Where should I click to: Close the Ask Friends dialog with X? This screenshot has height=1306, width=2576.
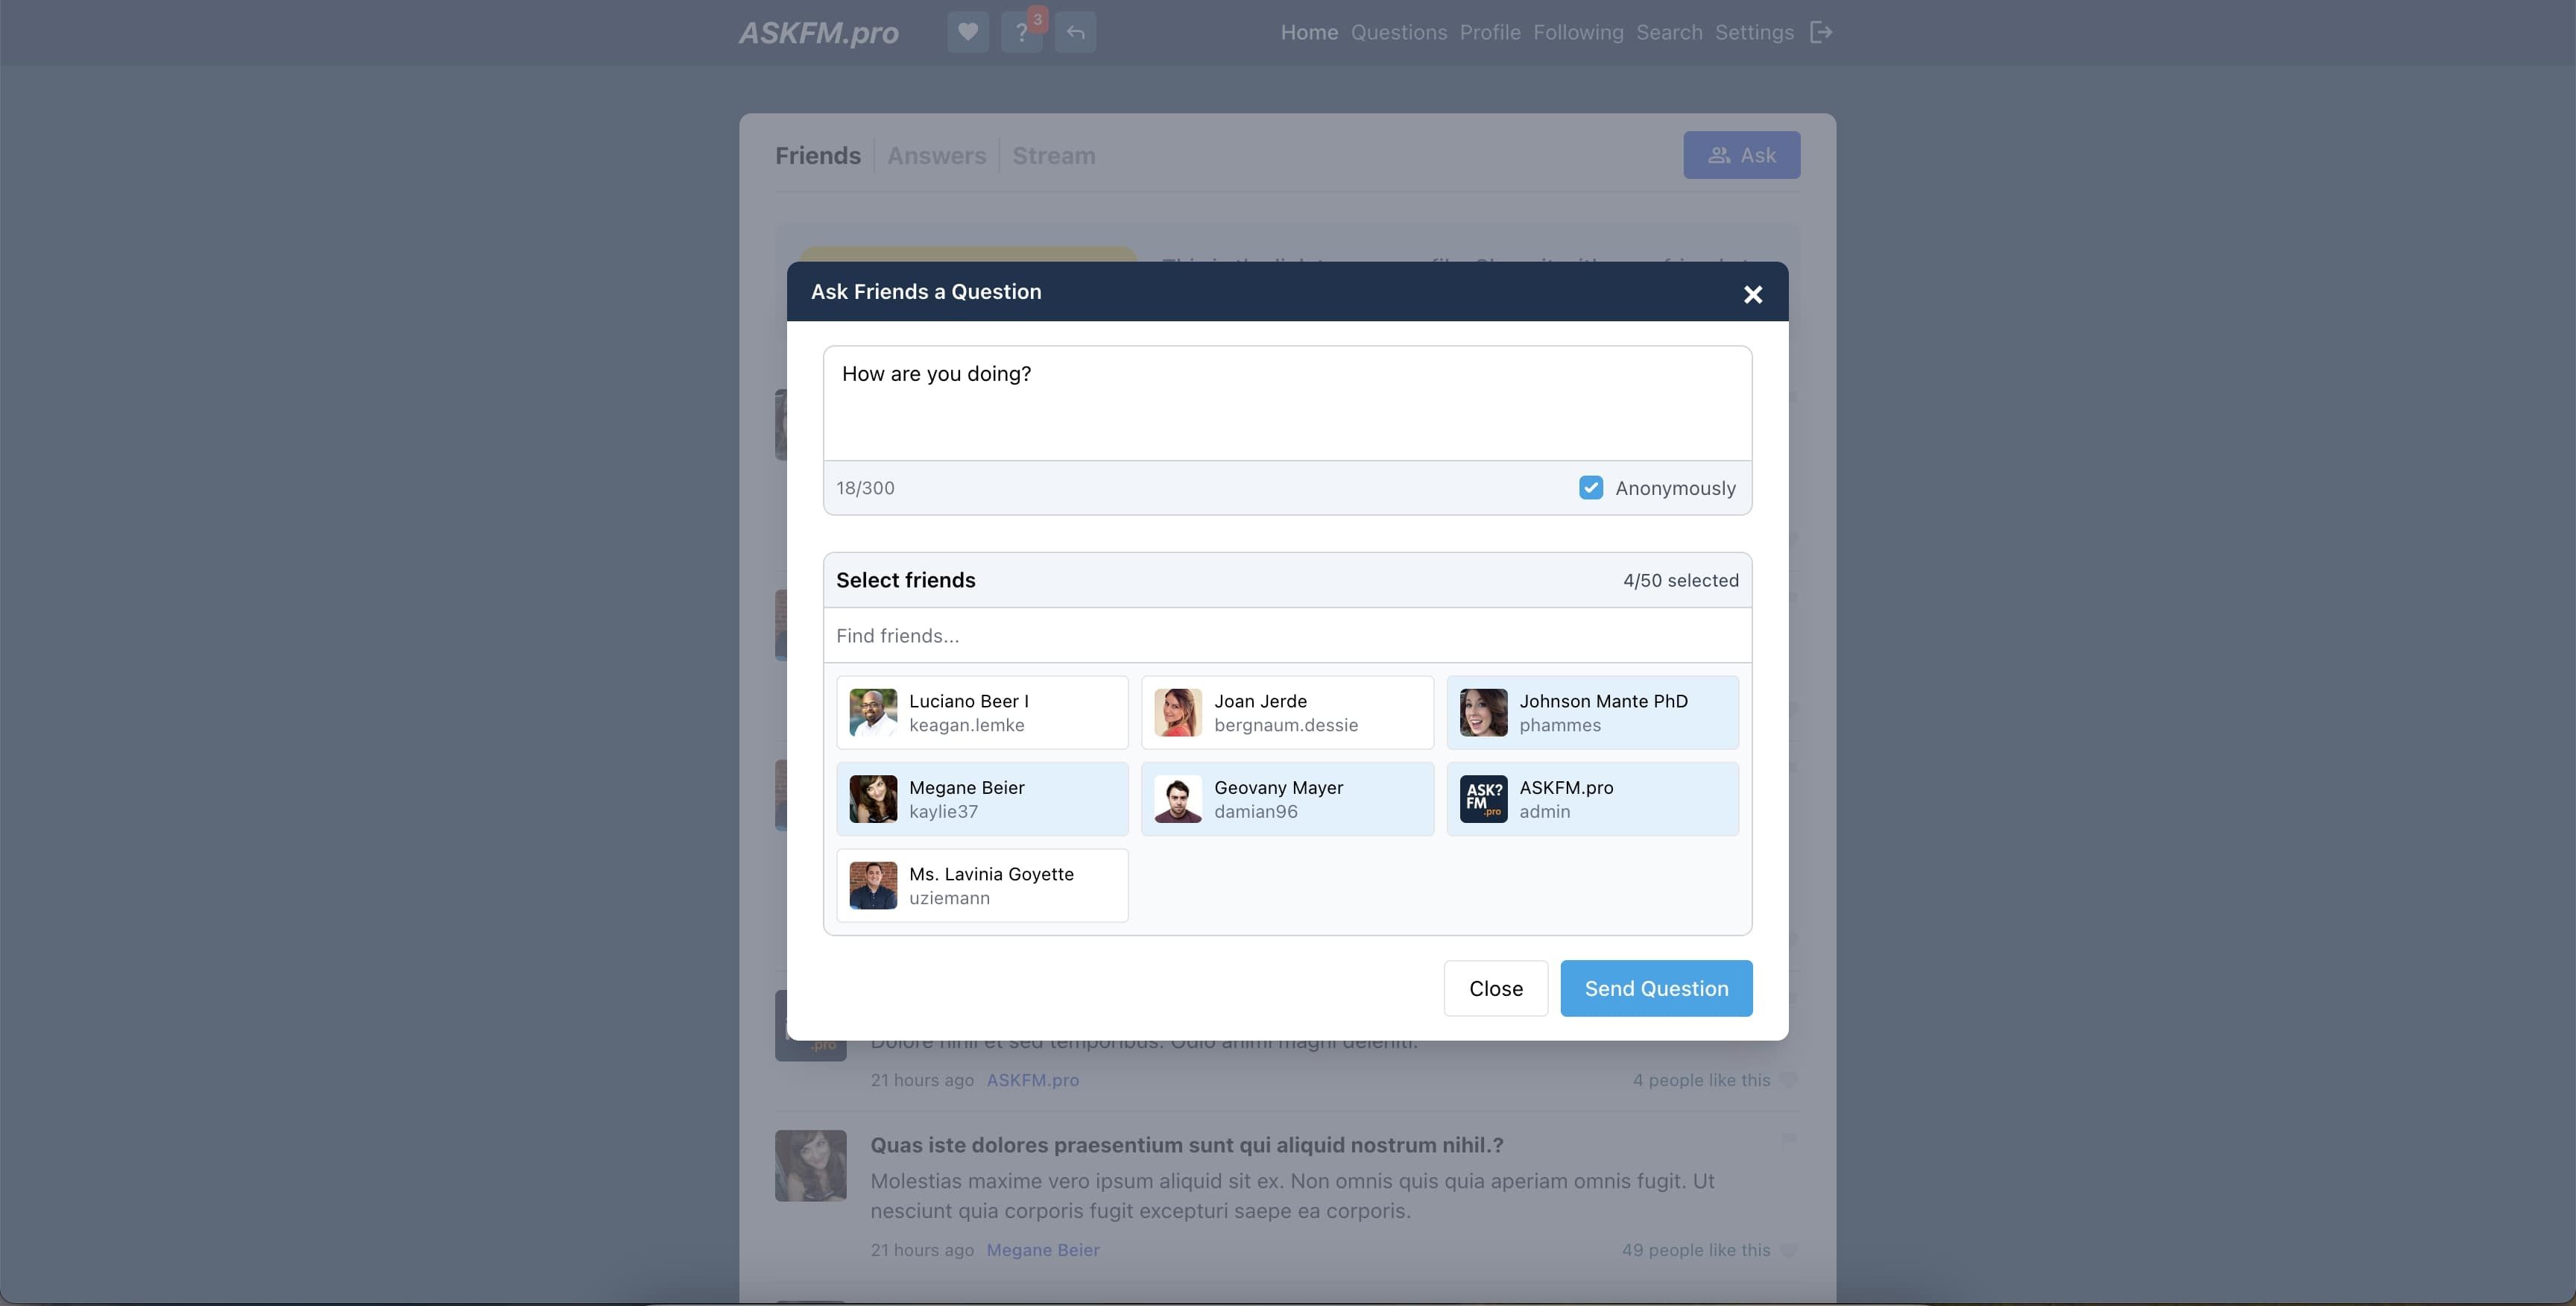pyautogui.click(x=1752, y=294)
